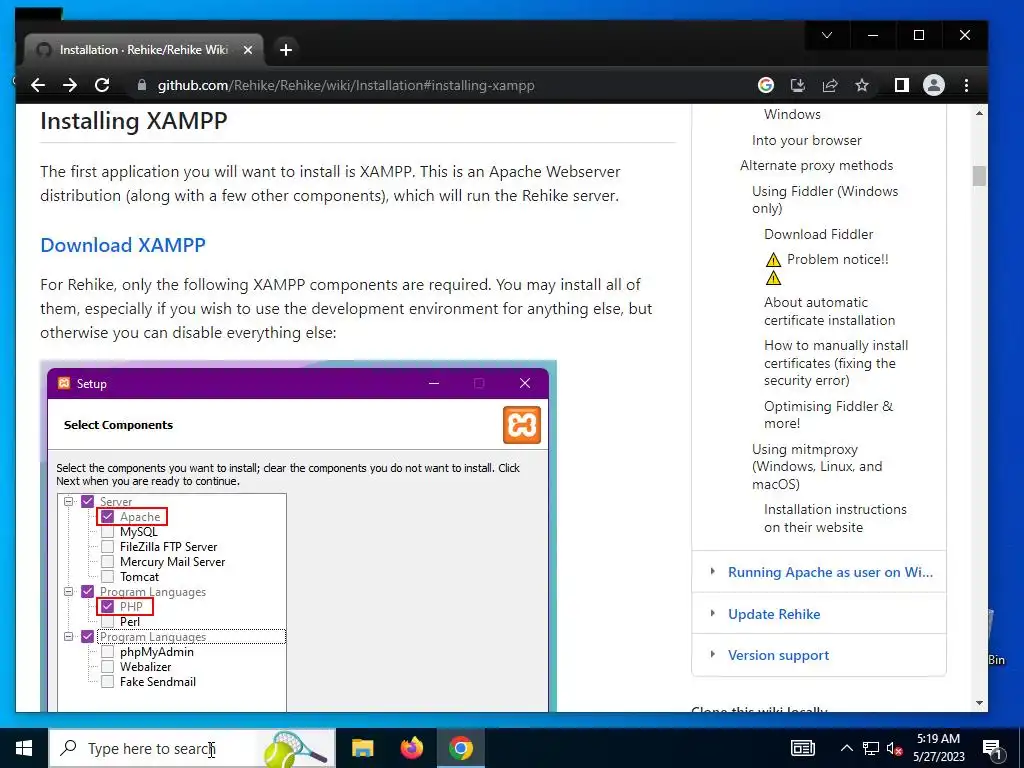Click the Tomcat checkbox
Screen dimensions: 1024x768
click(107, 577)
